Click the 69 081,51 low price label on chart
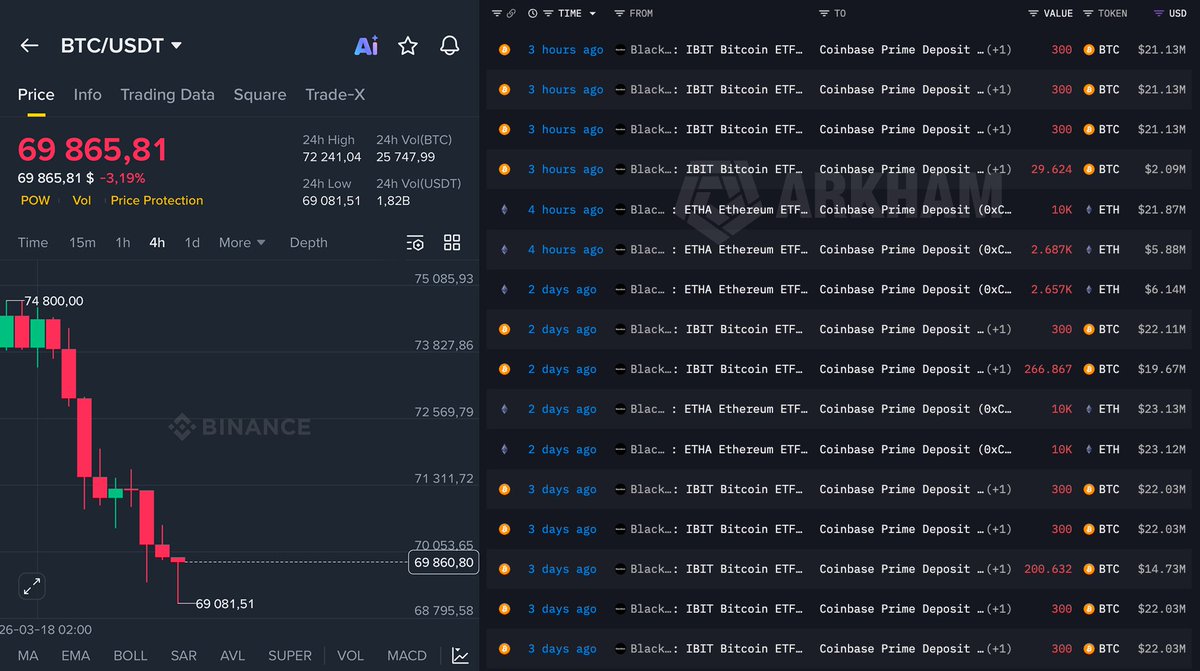The image size is (1200, 671). (225, 604)
